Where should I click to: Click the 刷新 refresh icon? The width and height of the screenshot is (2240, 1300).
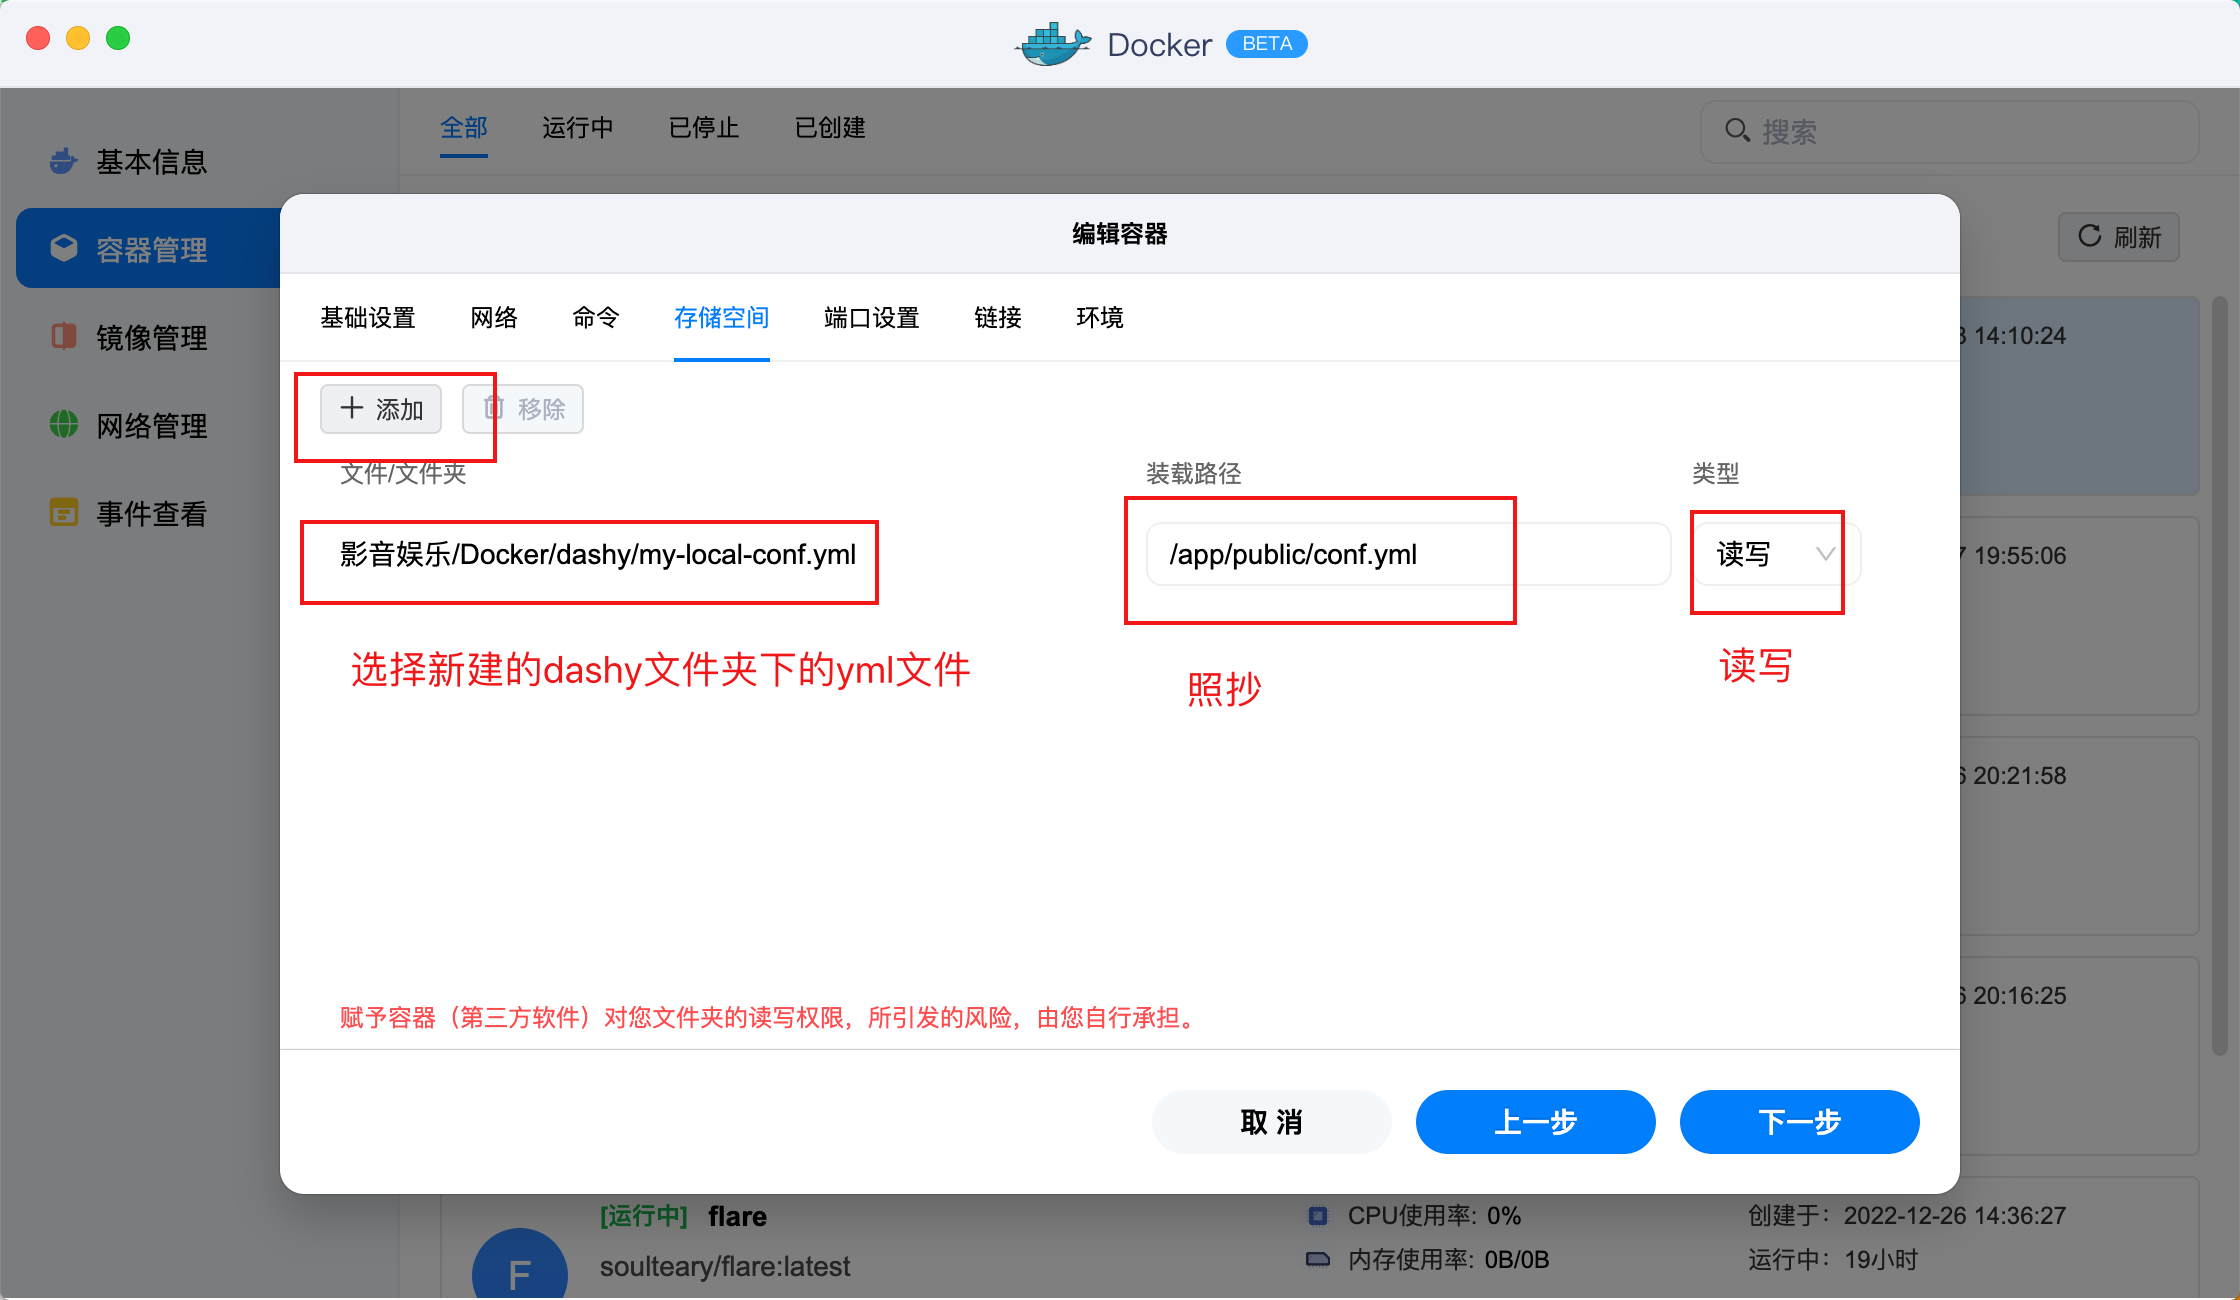coord(2091,237)
